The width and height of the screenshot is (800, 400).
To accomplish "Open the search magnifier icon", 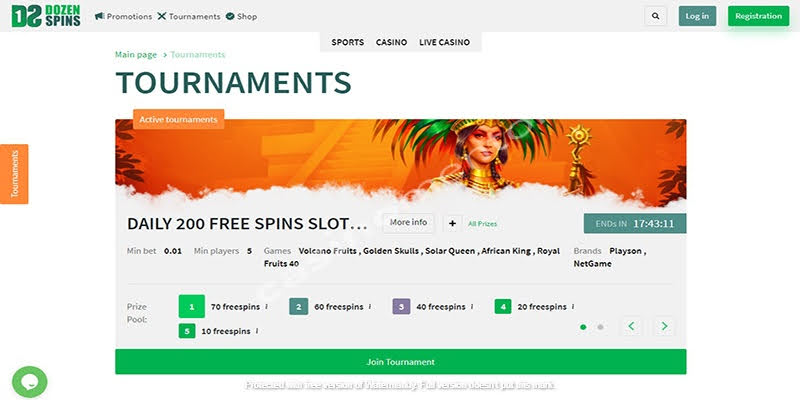I will click(656, 16).
